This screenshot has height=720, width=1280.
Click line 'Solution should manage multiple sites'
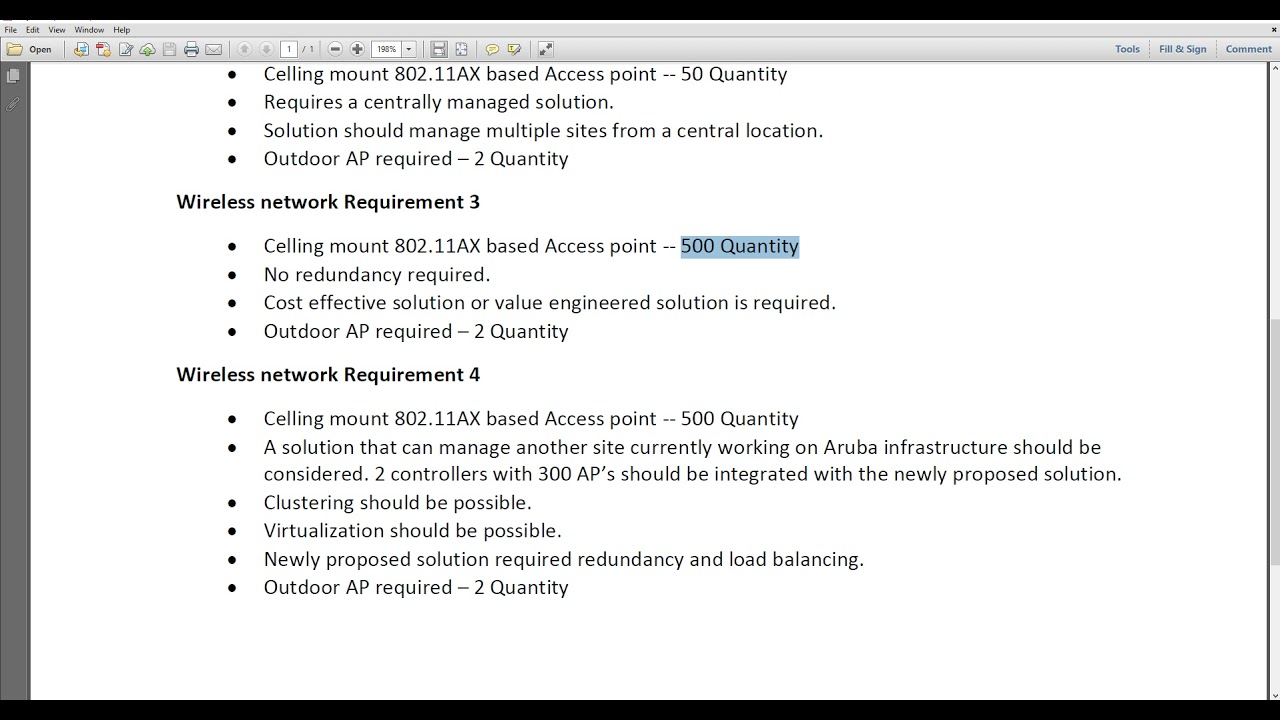click(x=543, y=131)
